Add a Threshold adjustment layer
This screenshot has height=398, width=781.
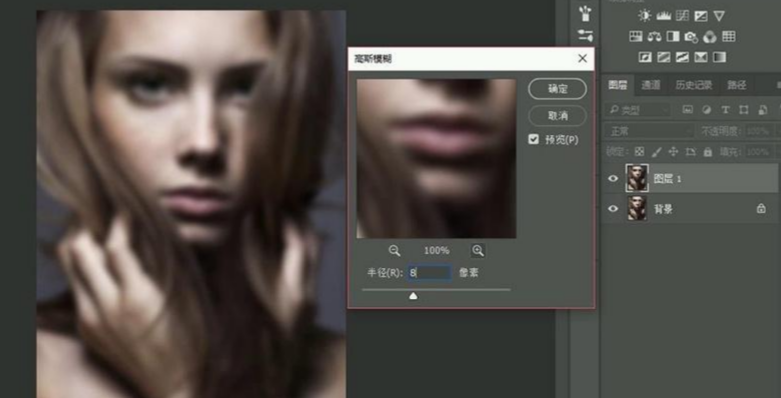(x=682, y=57)
